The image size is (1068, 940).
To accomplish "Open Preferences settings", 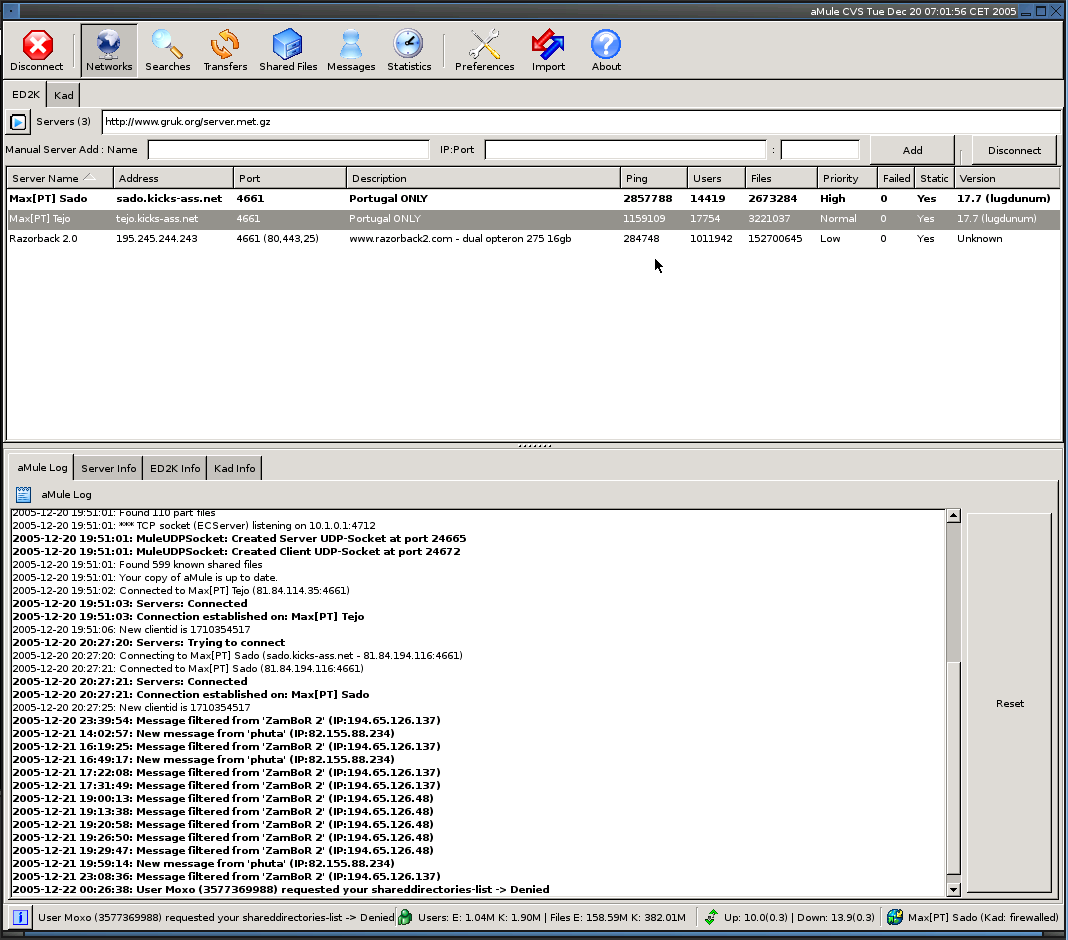I will [x=484, y=51].
